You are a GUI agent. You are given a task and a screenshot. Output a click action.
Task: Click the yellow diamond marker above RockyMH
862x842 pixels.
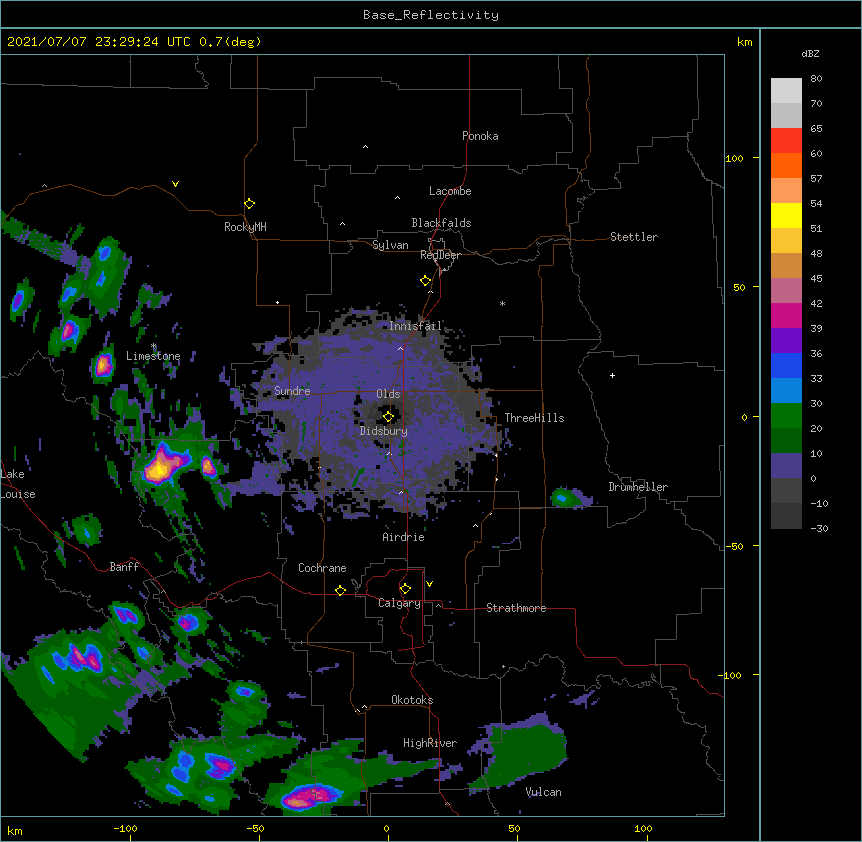pyautogui.click(x=249, y=204)
